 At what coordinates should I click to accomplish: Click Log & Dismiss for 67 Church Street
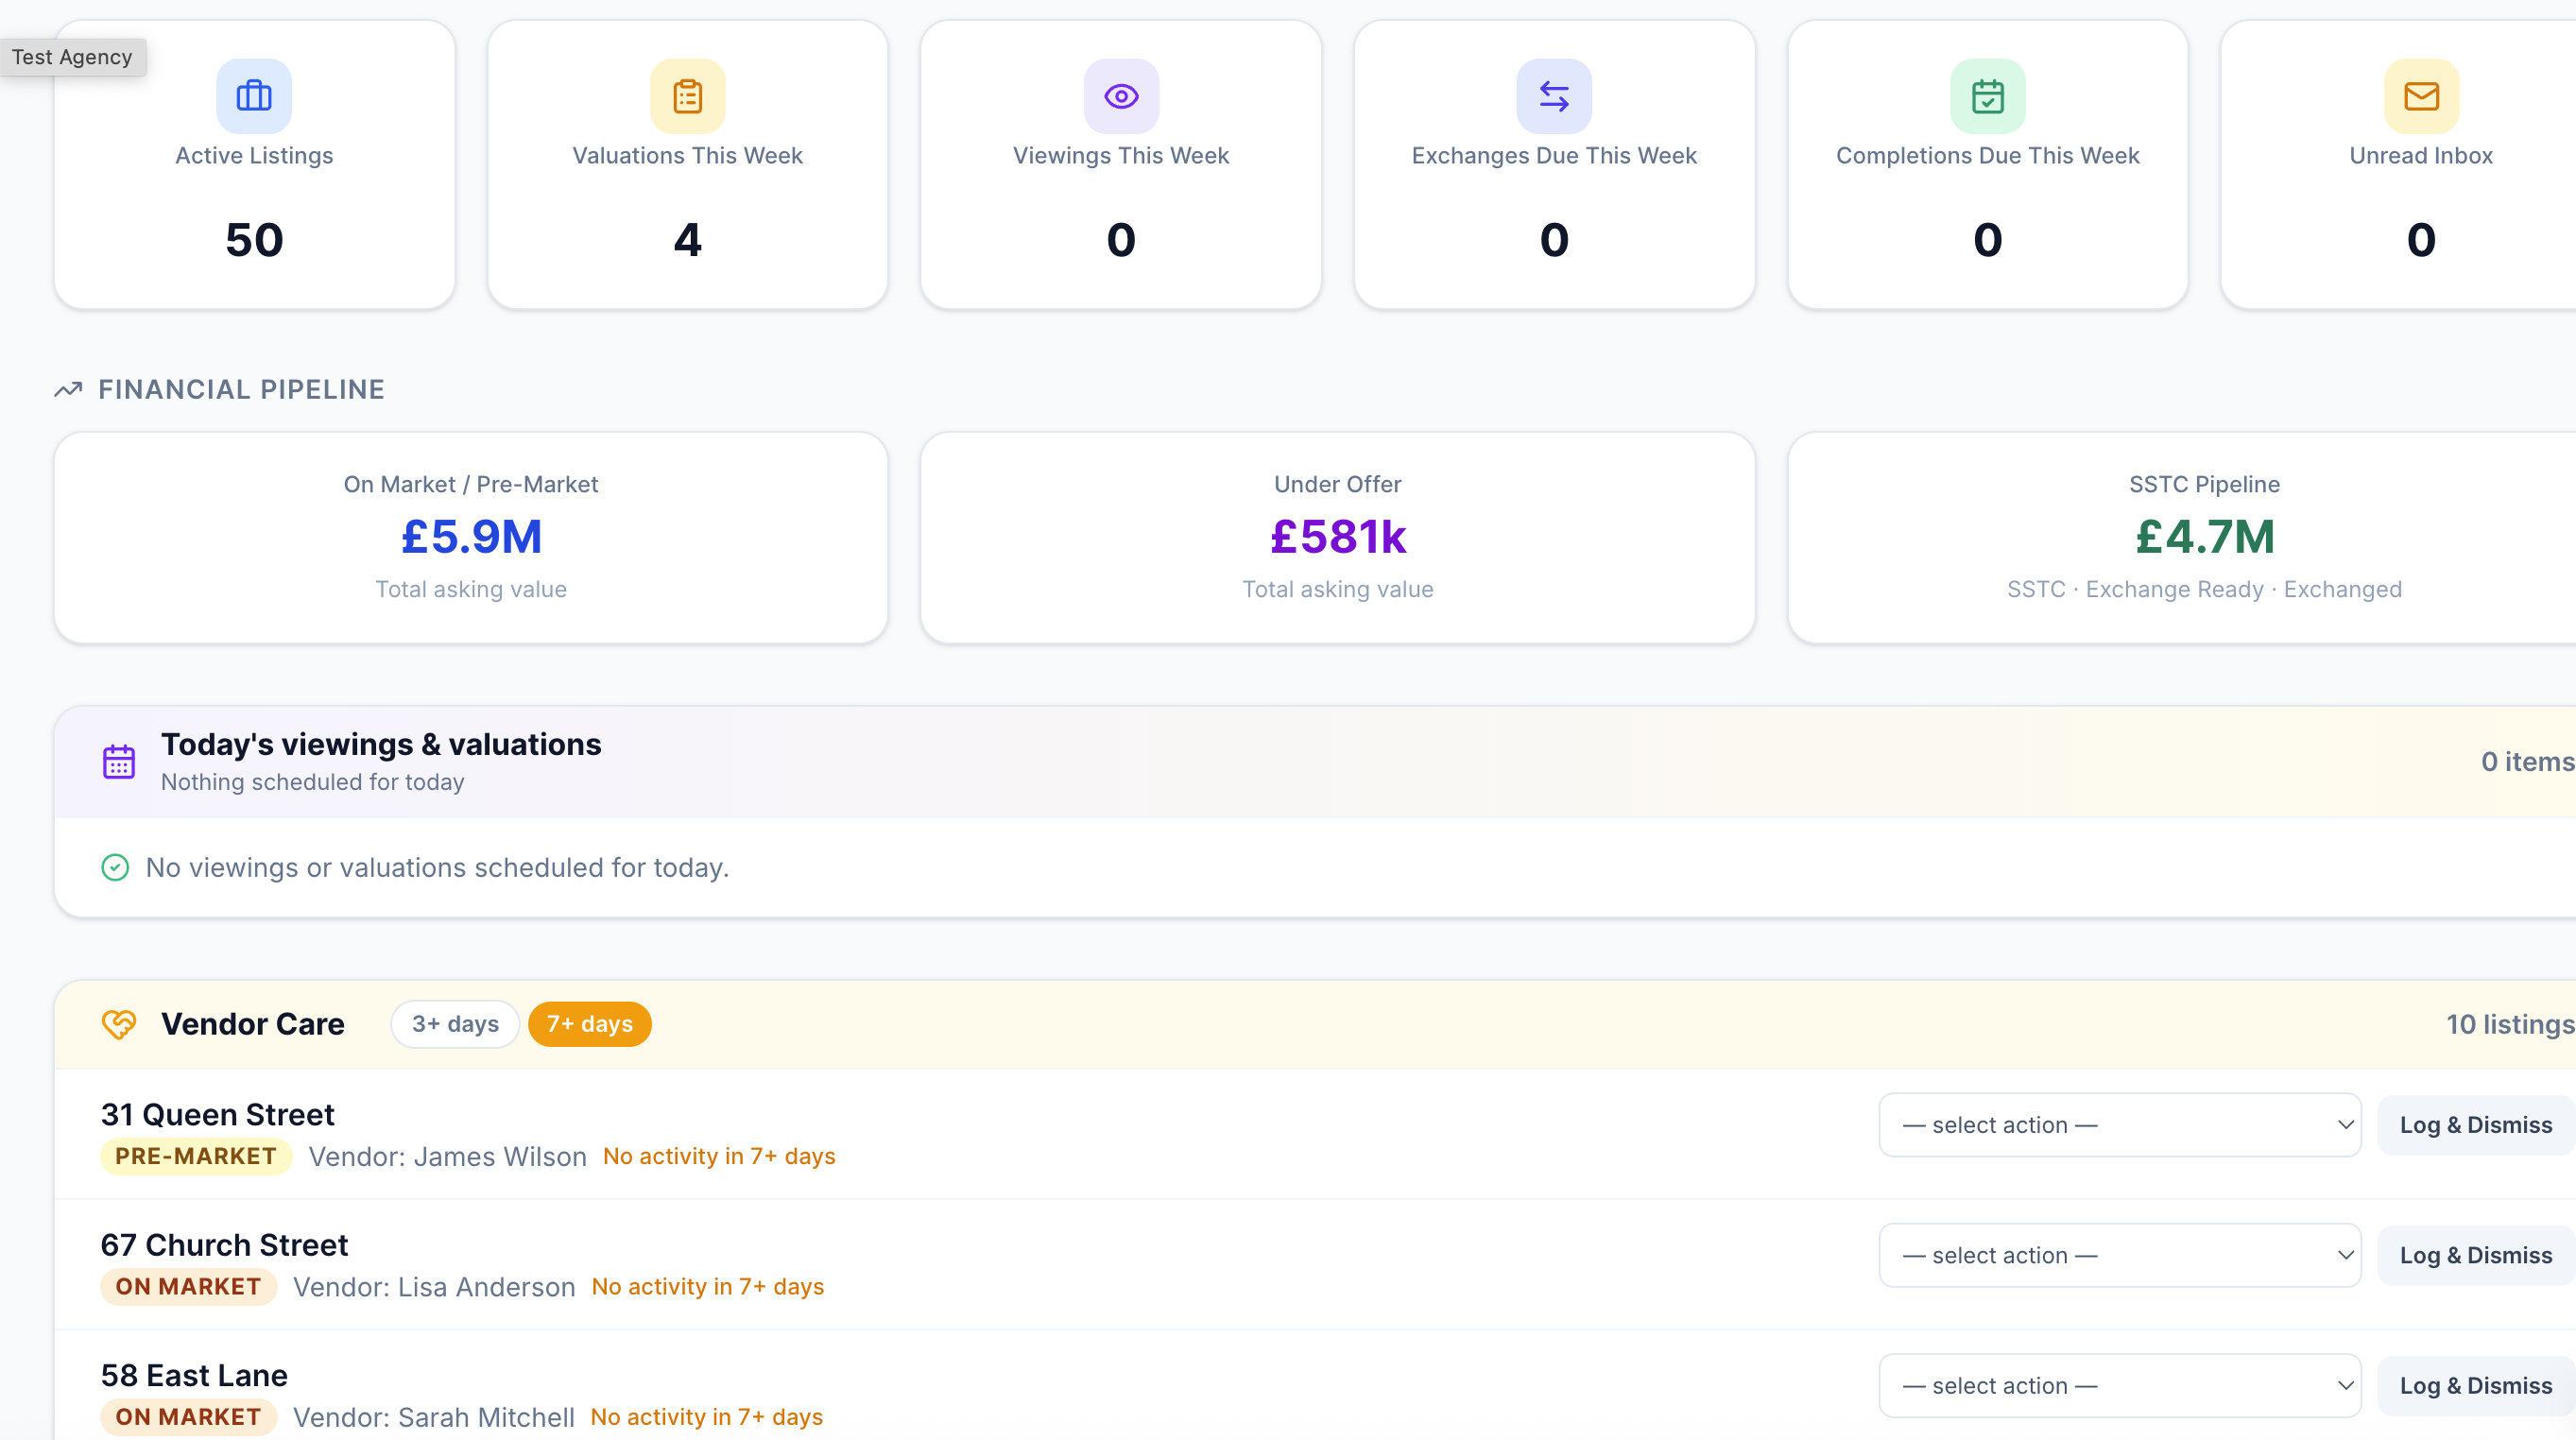(x=2475, y=1254)
